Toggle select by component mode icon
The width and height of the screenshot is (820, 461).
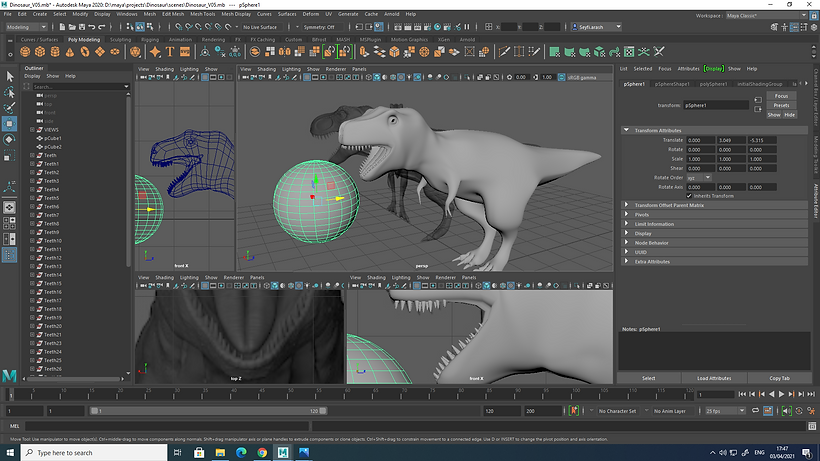tap(150, 27)
